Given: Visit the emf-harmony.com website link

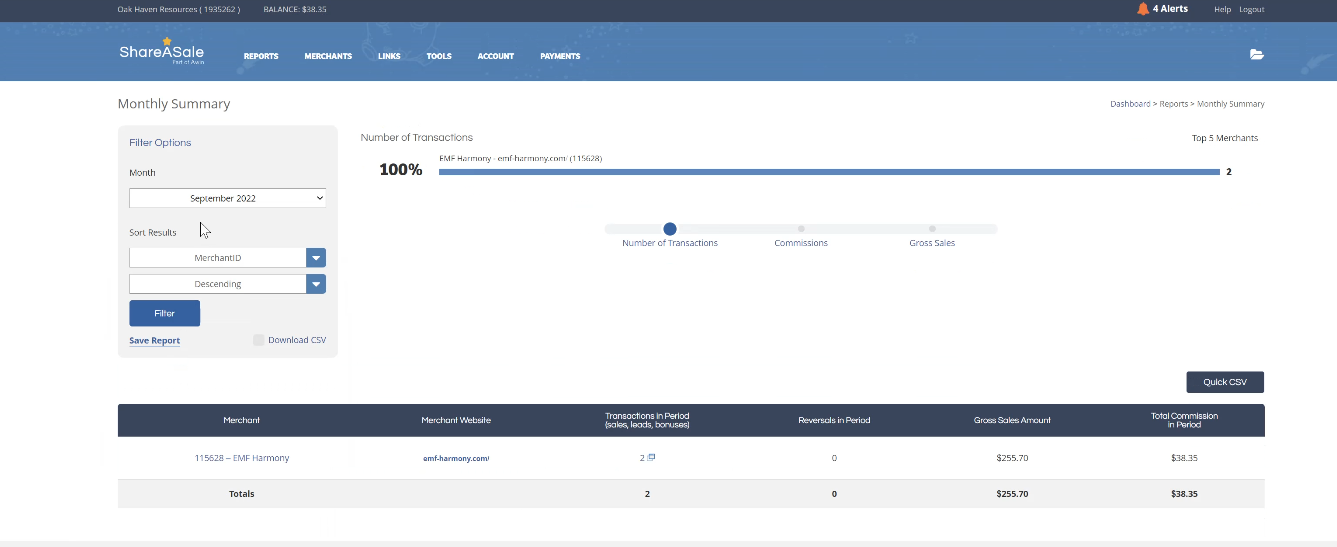Looking at the screenshot, I should click(x=456, y=458).
